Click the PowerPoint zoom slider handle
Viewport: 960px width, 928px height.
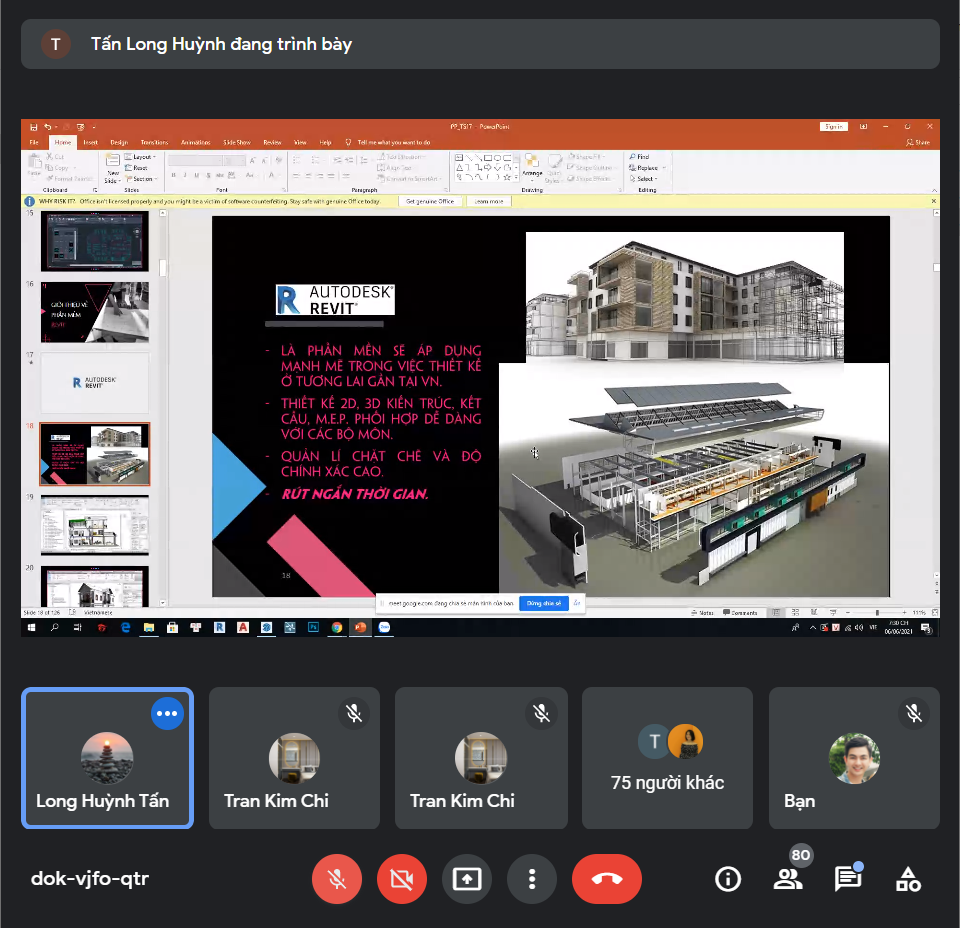tap(877, 613)
